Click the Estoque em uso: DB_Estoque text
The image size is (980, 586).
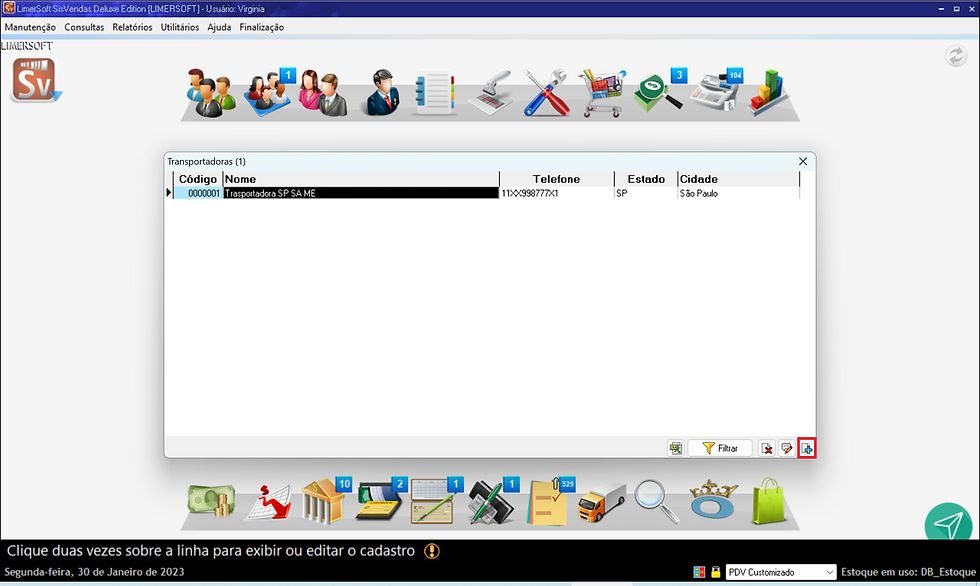click(908, 572)
